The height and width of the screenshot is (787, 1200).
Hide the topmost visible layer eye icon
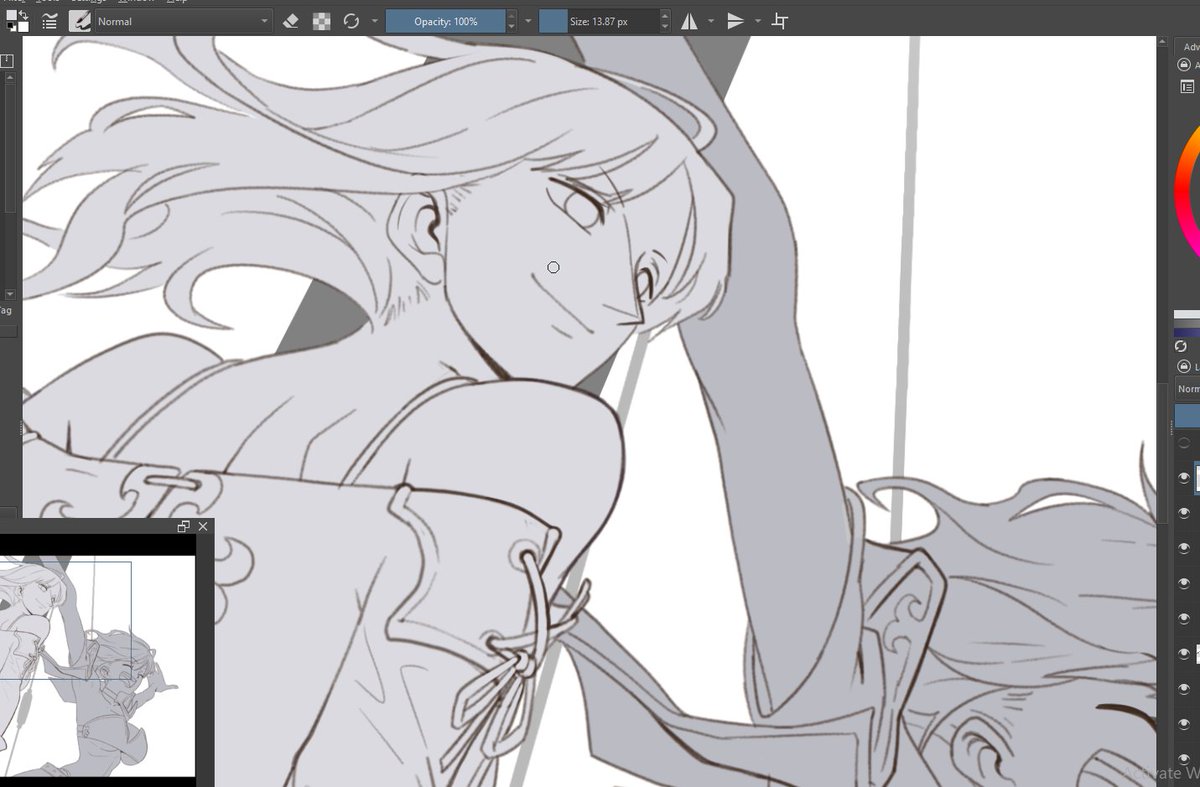click(x=1185, y=478)
